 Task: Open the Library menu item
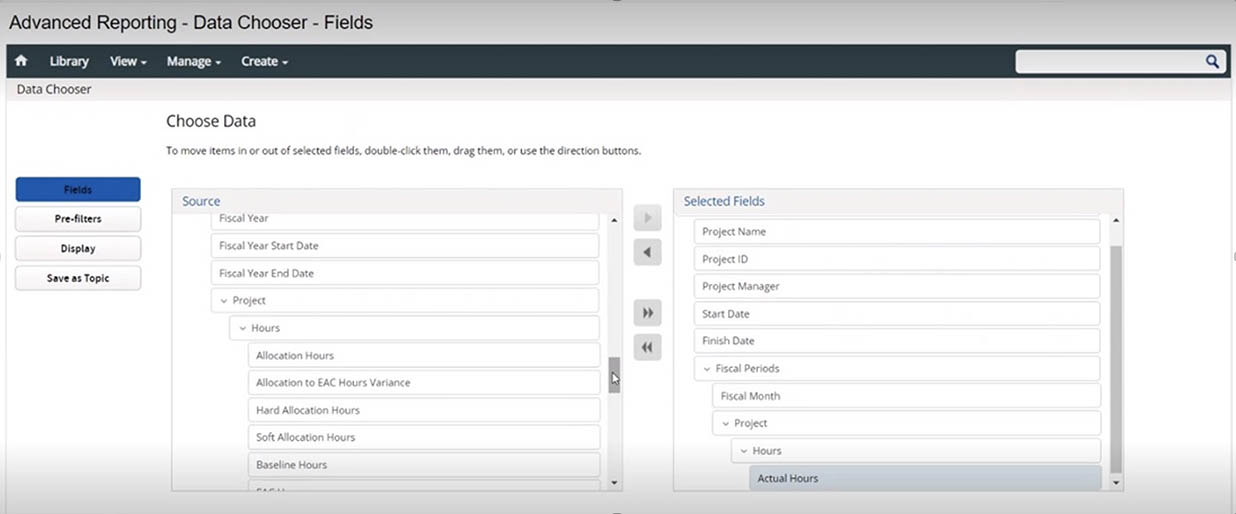pyautogui.click(x=69, y=61)
